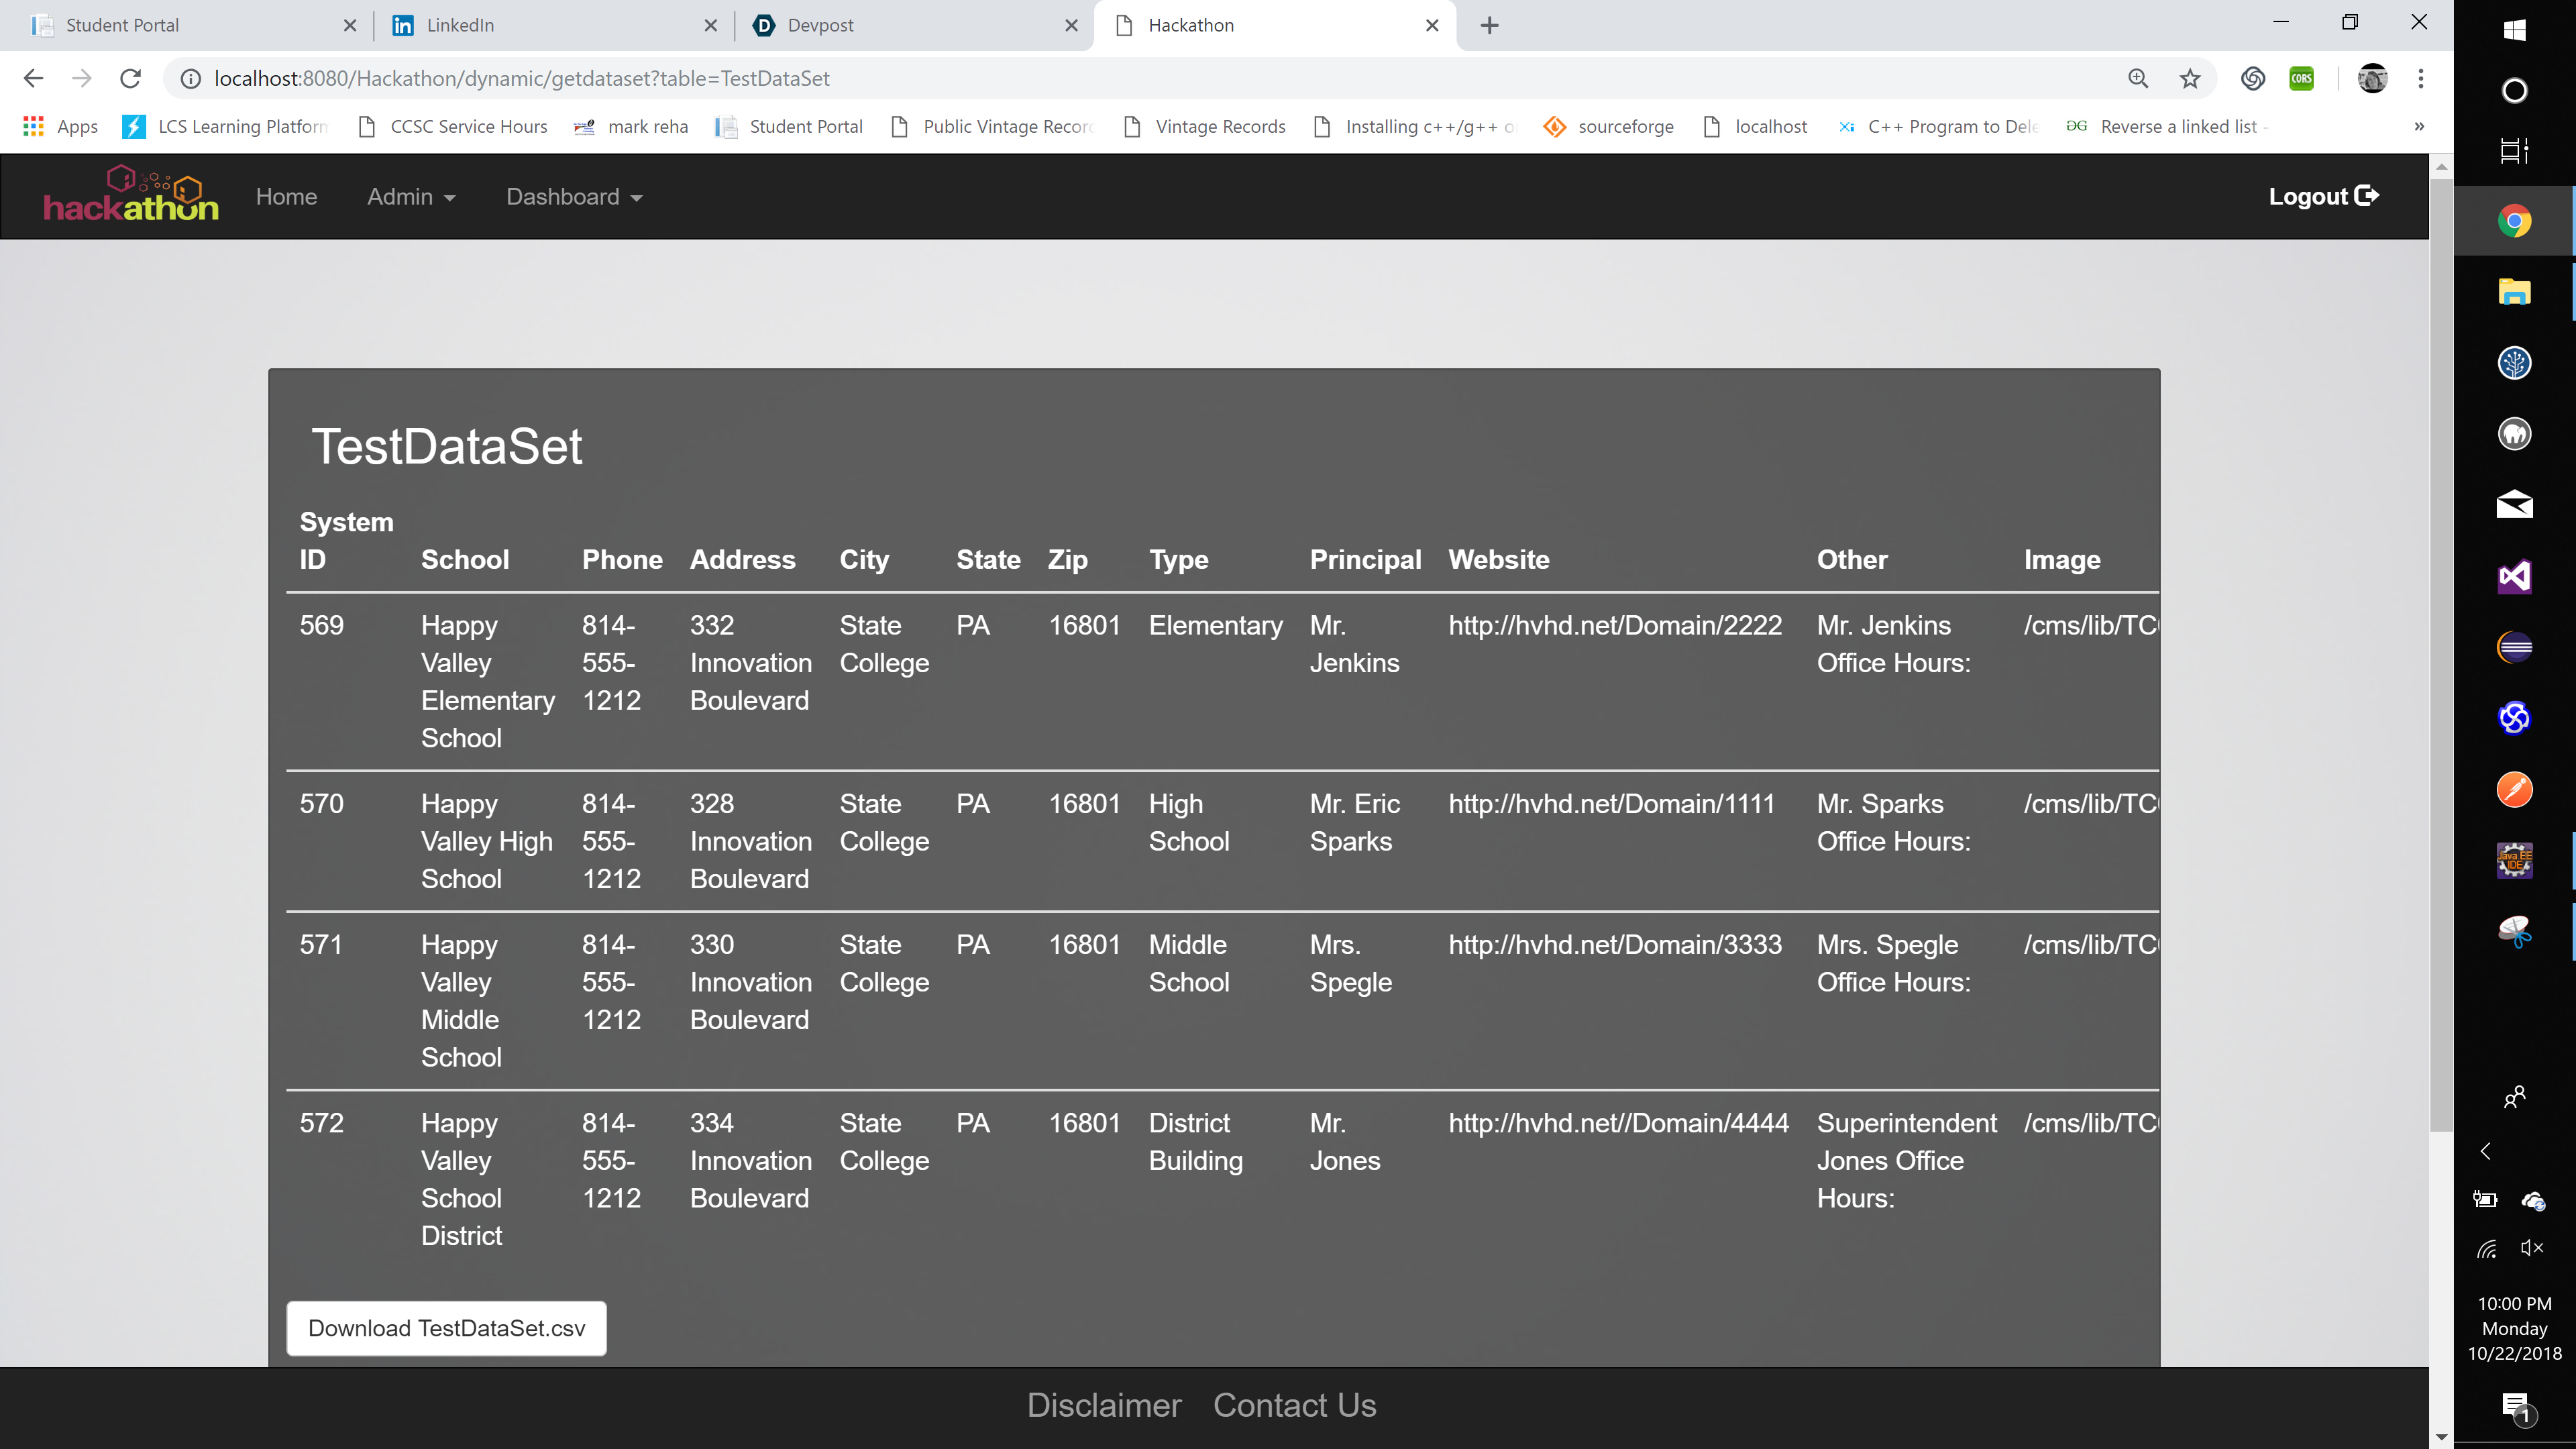2576x1449 pixels.
Task: Click the site information icon before URL
Action: [x=190, y=78]
